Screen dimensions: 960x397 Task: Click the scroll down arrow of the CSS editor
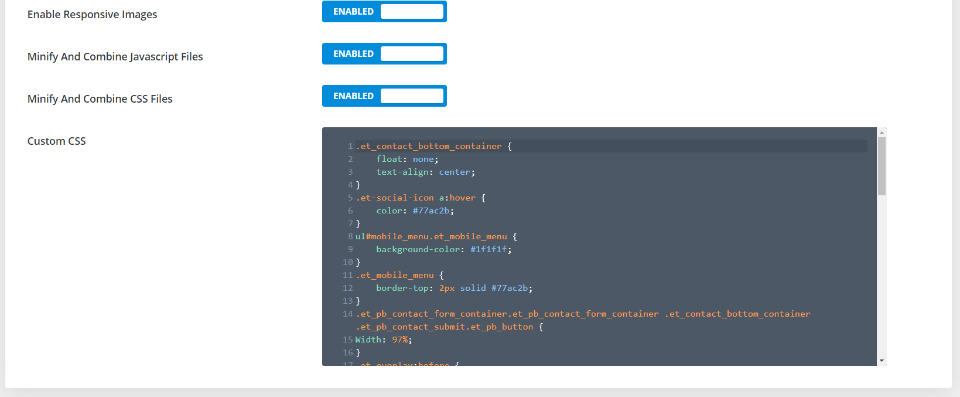click(x=882, y=361)
